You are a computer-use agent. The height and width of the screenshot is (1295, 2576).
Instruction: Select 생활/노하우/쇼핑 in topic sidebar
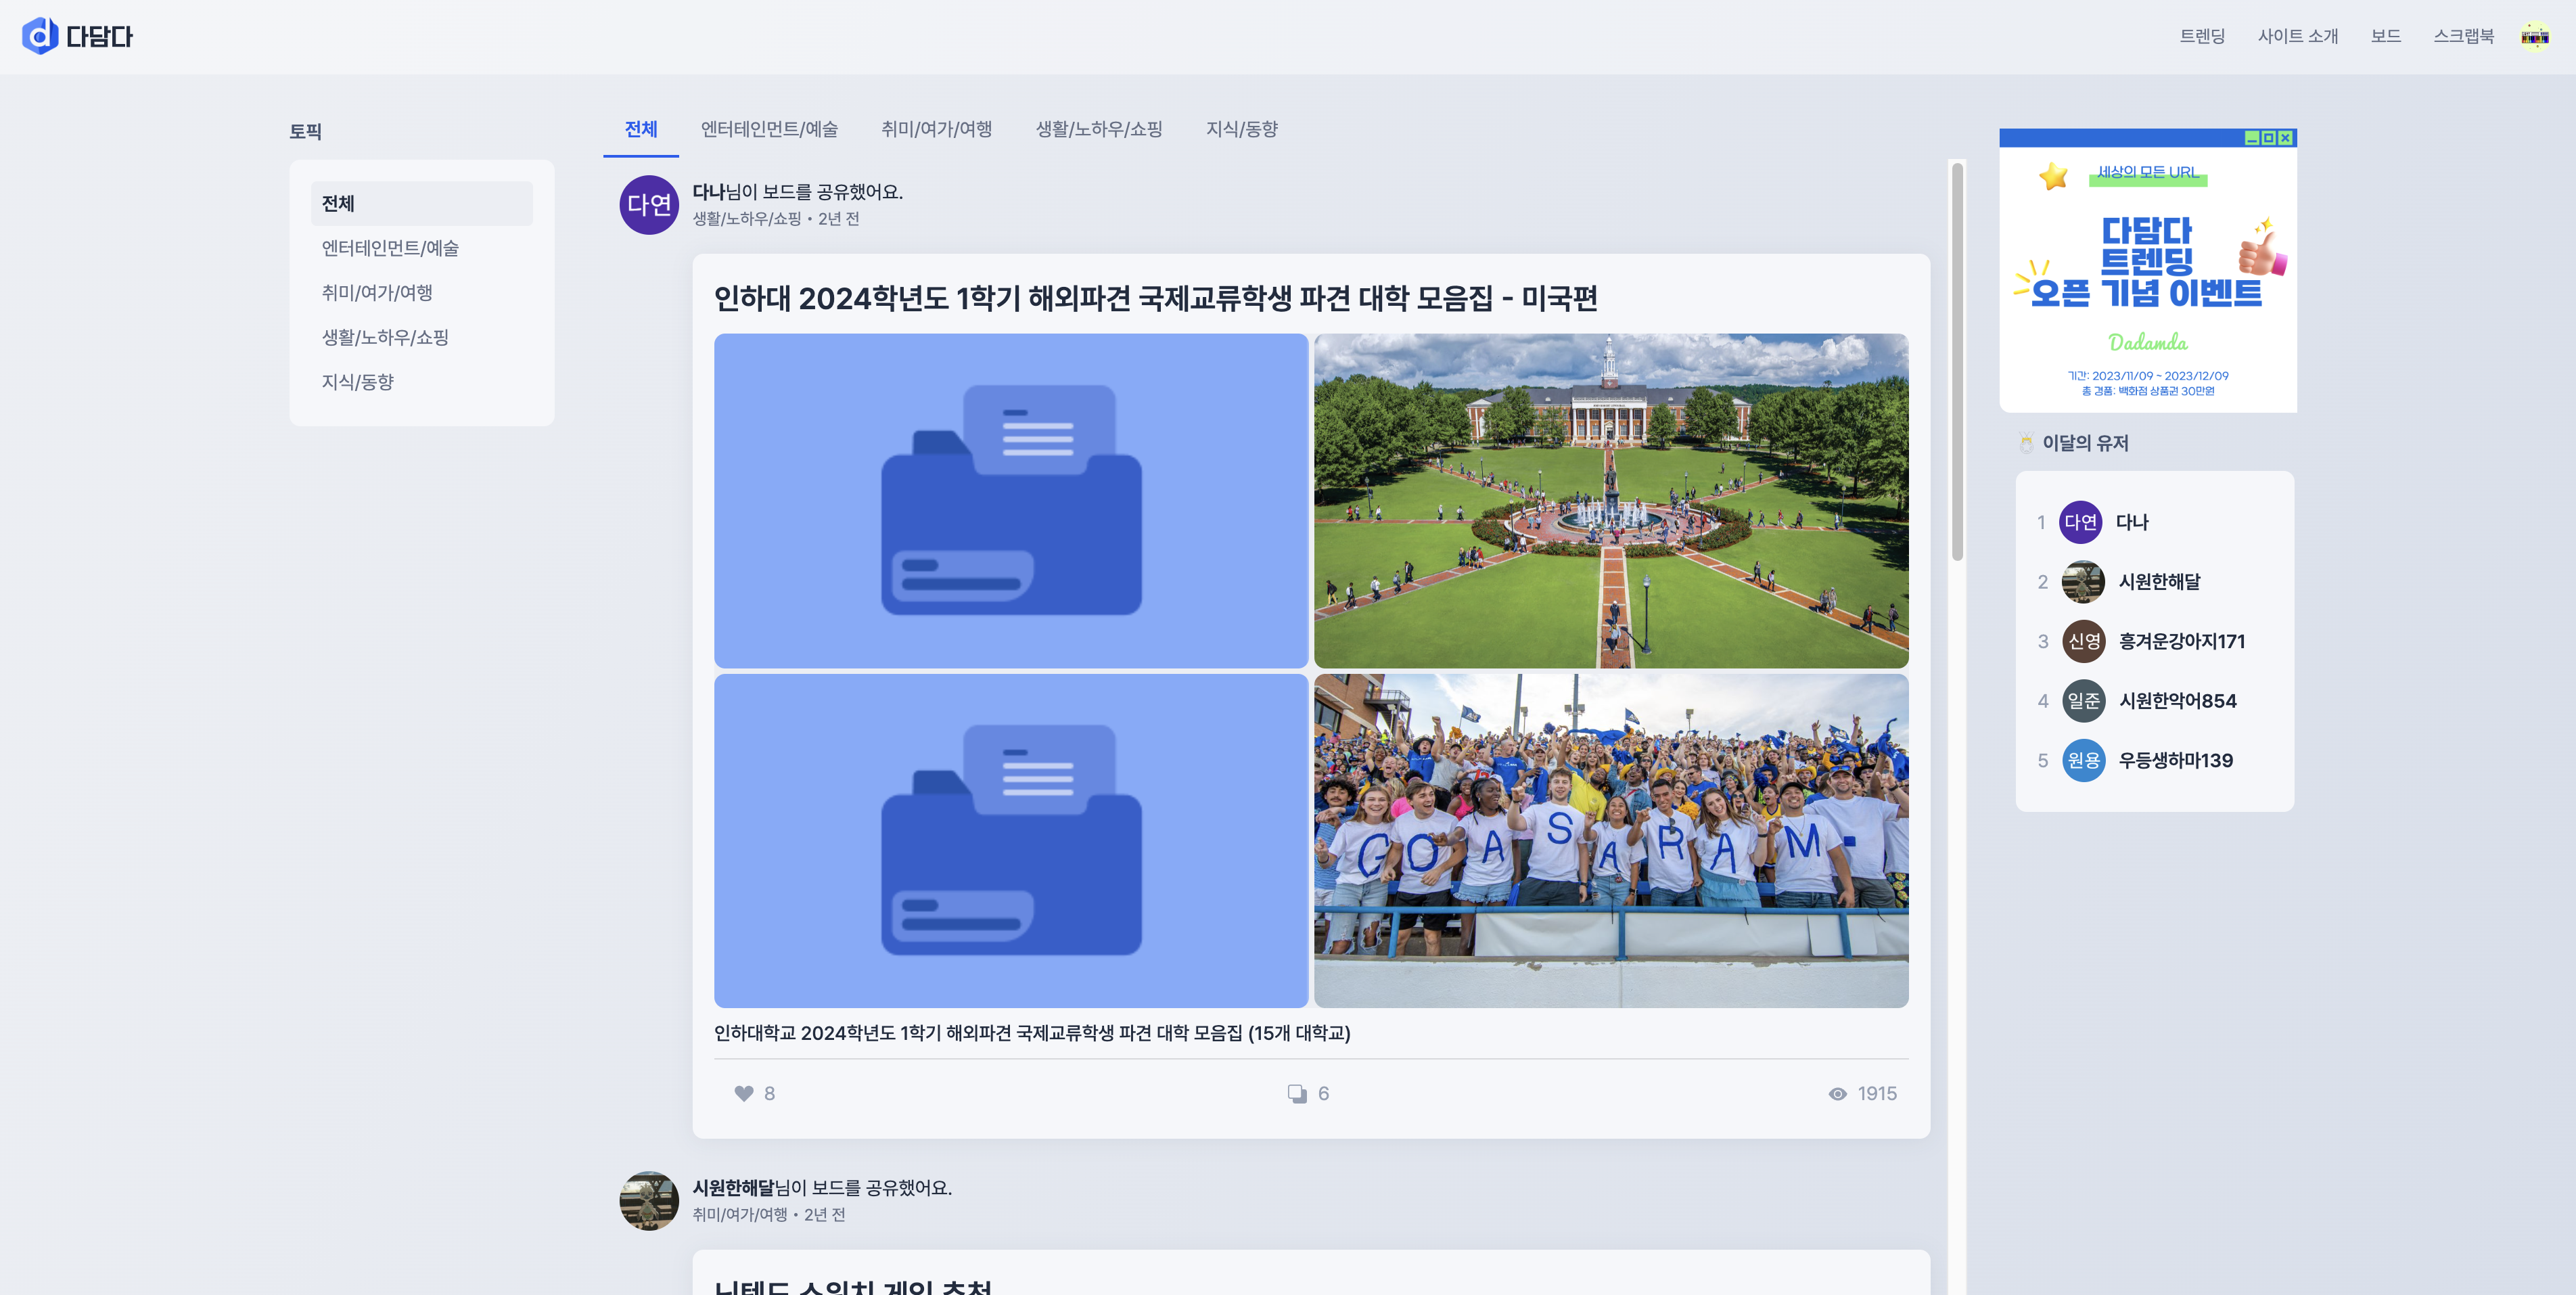385,337
